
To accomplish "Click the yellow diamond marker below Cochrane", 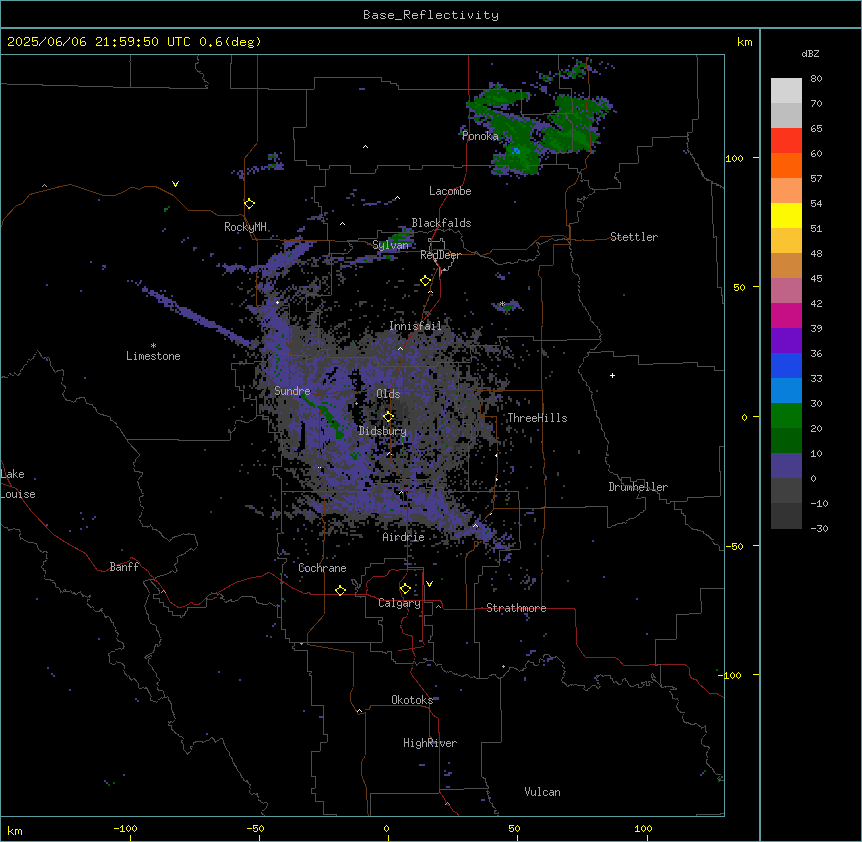I will 340,590.
